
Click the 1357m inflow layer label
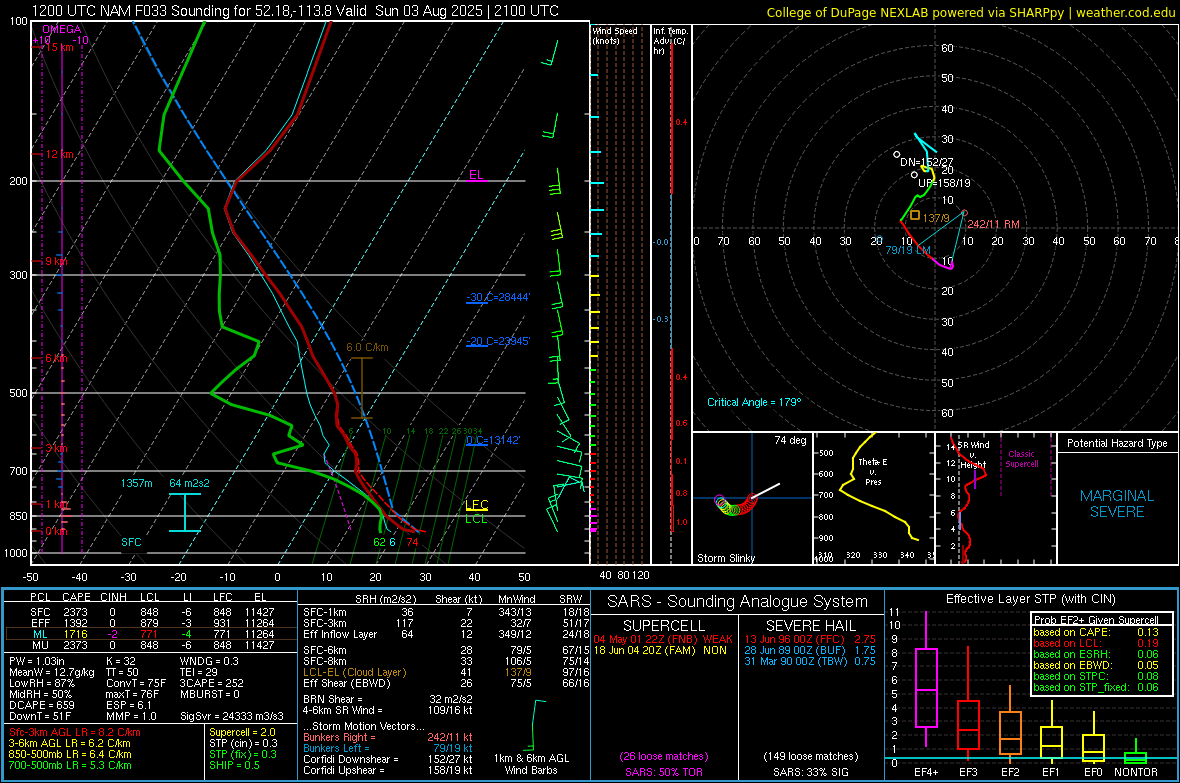pos(136,483)
